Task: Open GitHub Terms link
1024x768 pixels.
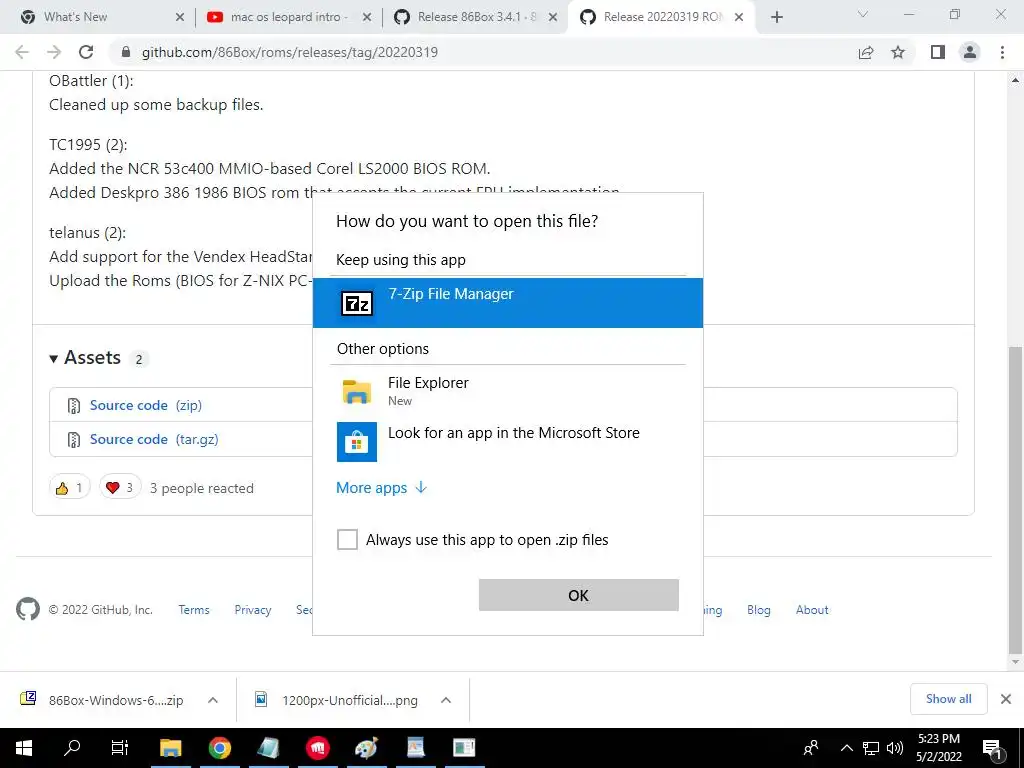Action: point(194,609)
